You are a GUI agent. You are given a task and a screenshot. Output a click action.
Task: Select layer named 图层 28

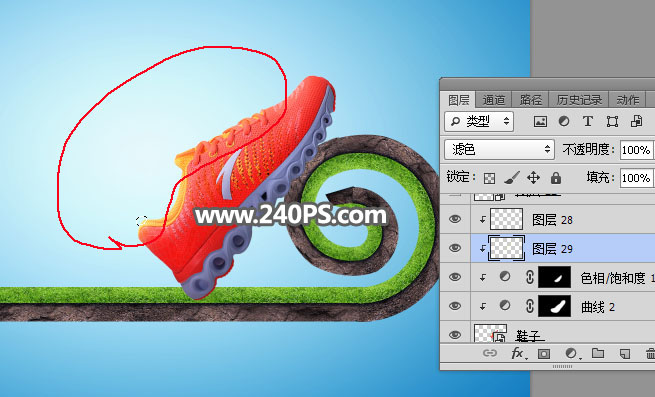coord(552,220)
